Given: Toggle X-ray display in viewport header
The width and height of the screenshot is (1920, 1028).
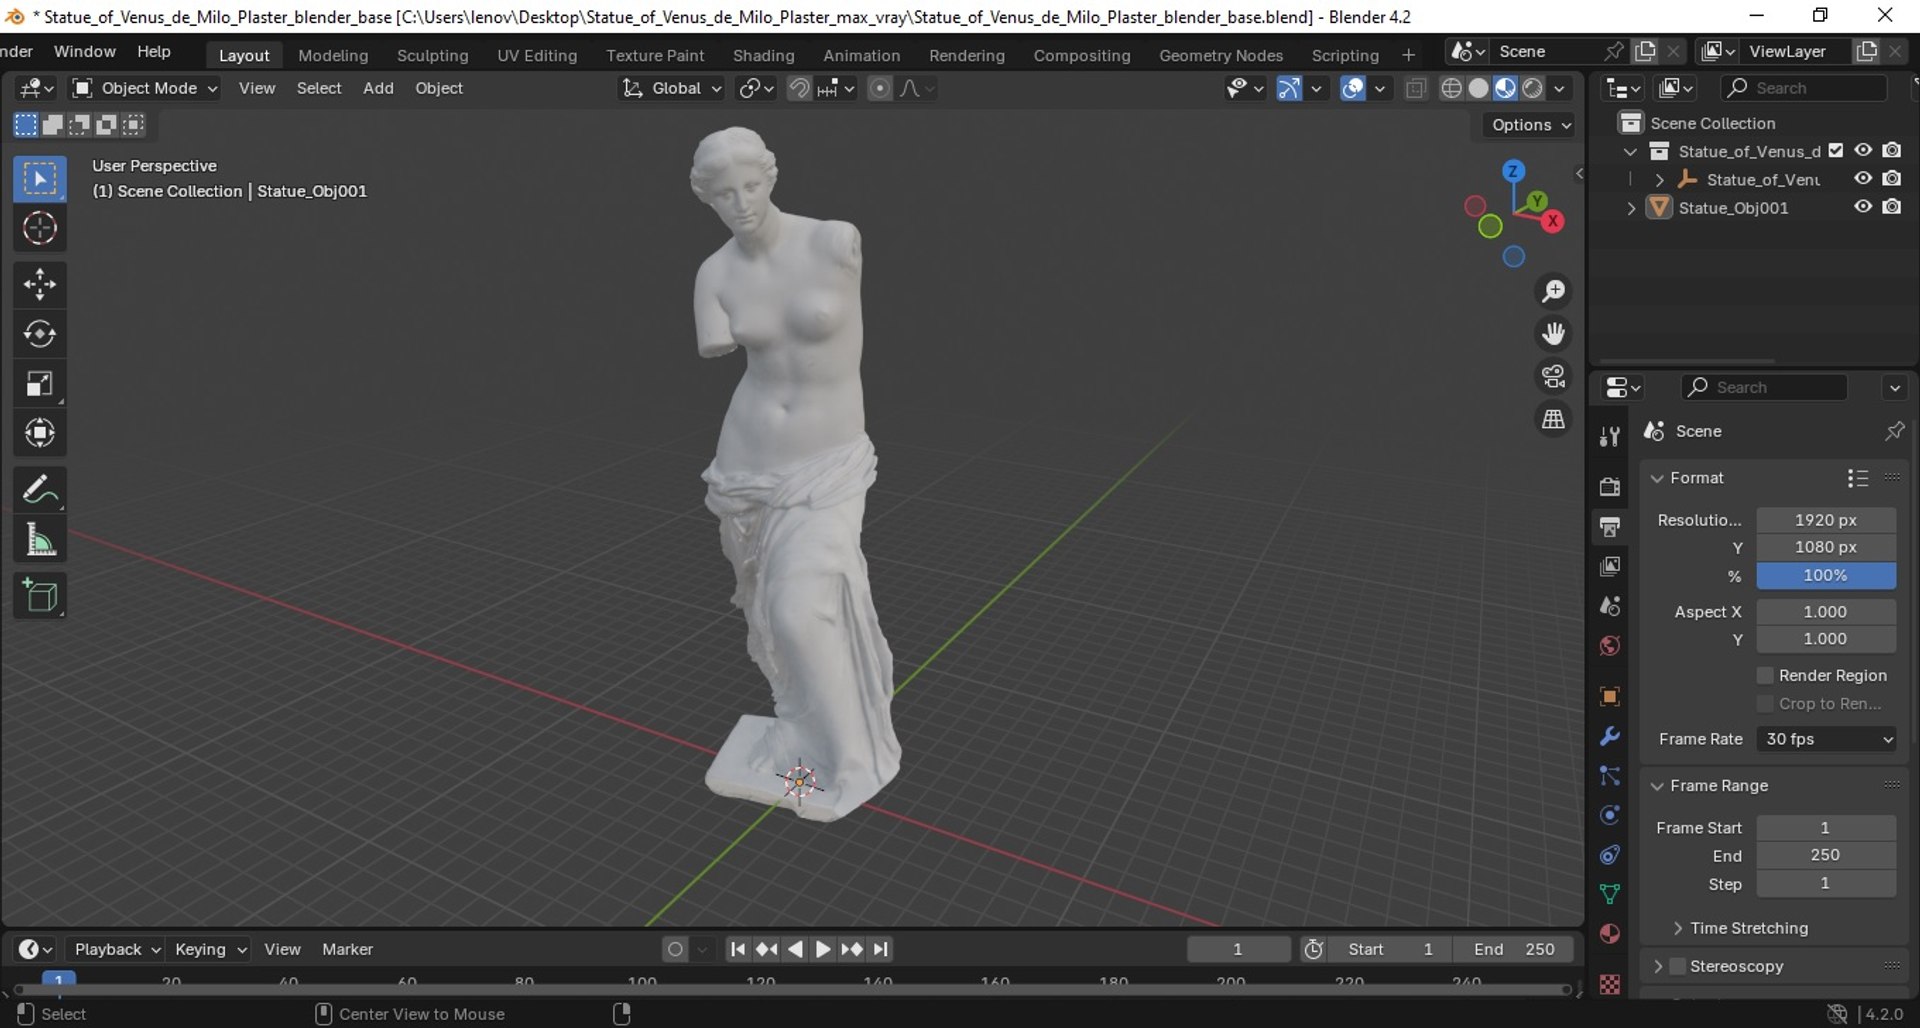Looking at the screenshot, I should click(x=1415, y=89).
